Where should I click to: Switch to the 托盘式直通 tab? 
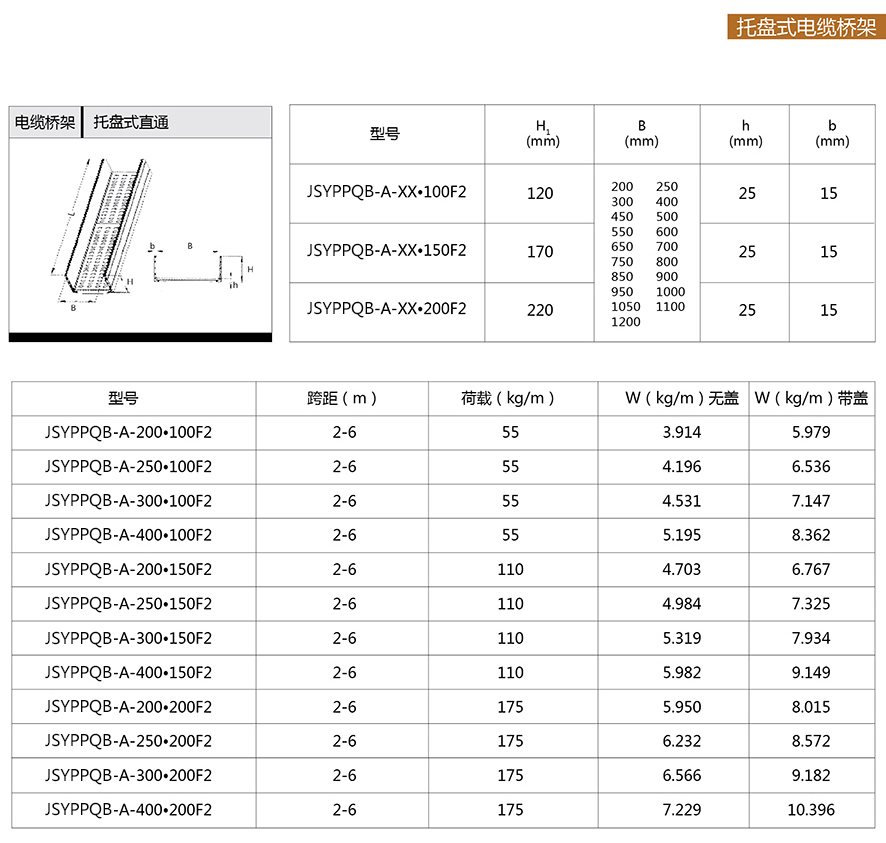coord(131,123)
